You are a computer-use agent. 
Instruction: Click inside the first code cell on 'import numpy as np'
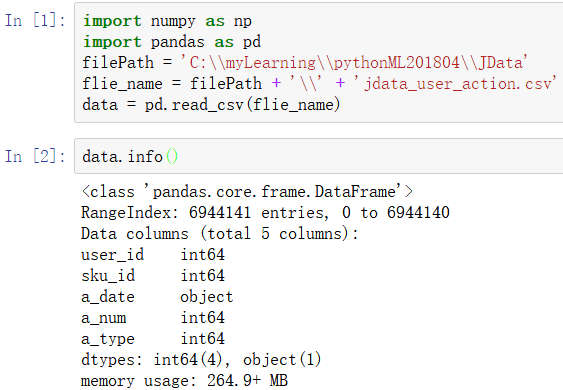167,21
